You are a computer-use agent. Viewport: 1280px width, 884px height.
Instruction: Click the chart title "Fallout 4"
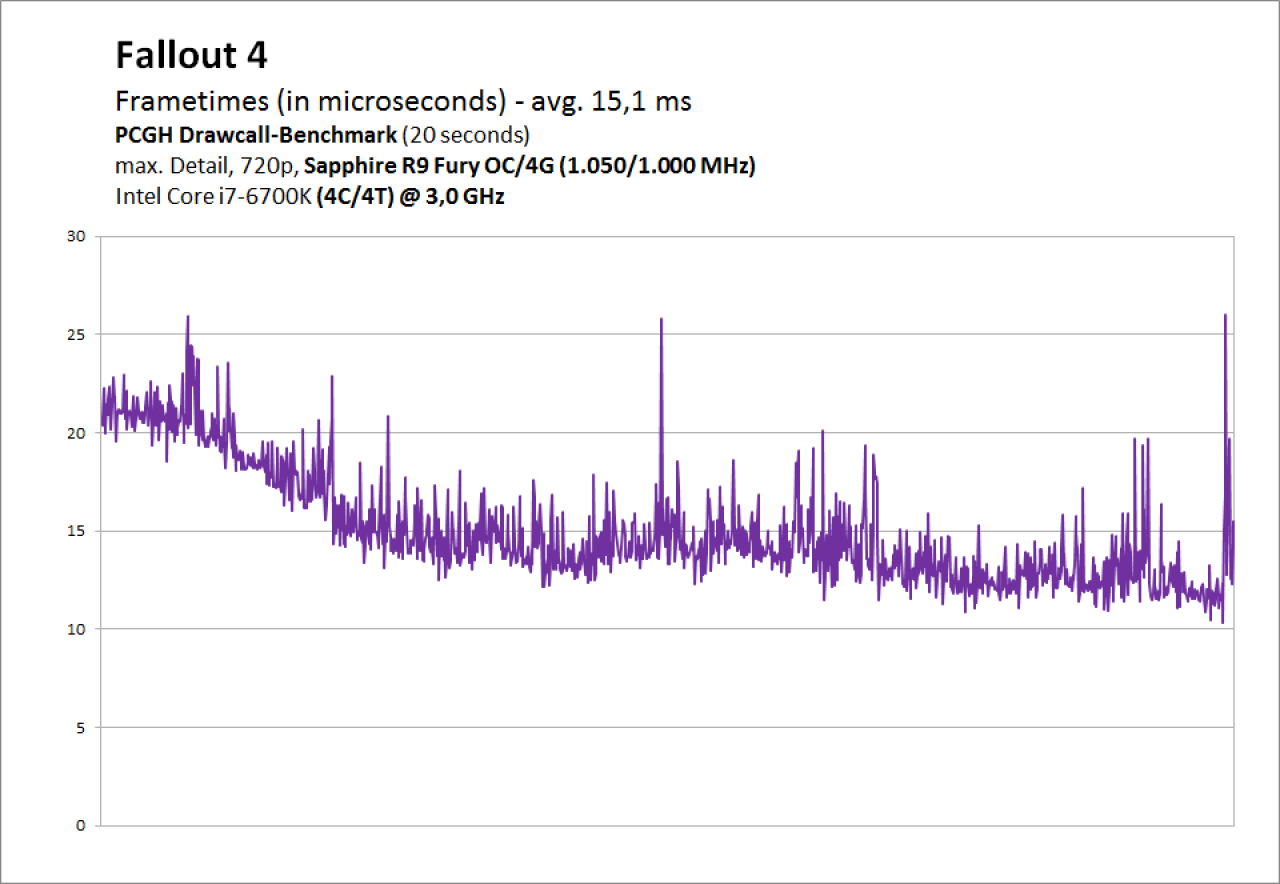click(191, 55)
